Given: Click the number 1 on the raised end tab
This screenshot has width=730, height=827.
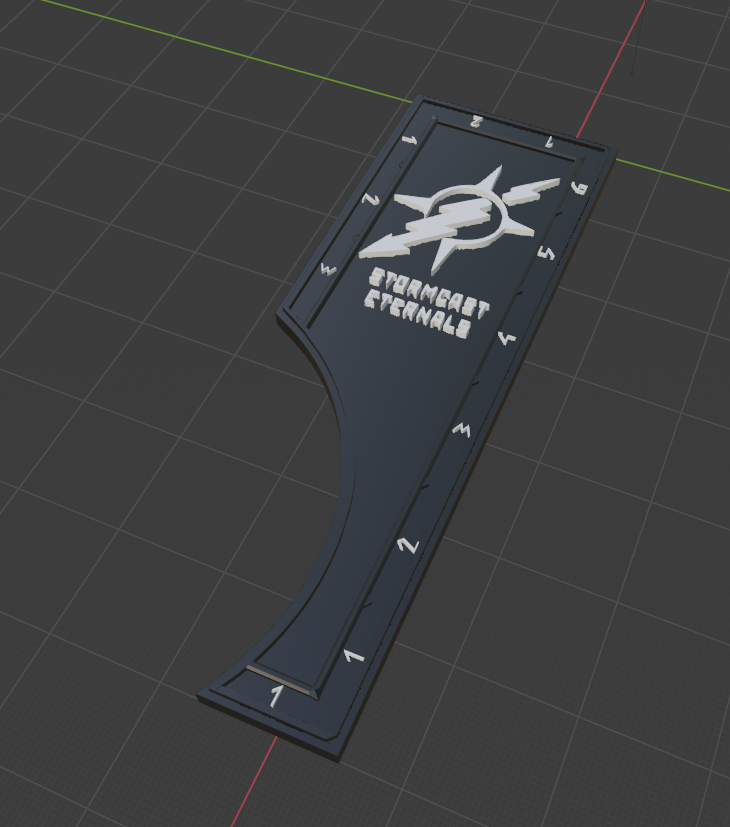Looking at the screenshot, I should click(x=275, y=696).
